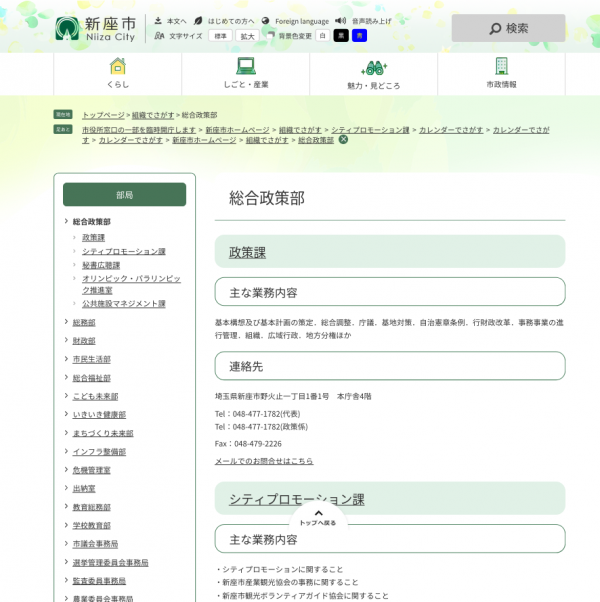Select blue background color swatch
The width and height of the screenshot is (600, 602).
tap(359, 36)
